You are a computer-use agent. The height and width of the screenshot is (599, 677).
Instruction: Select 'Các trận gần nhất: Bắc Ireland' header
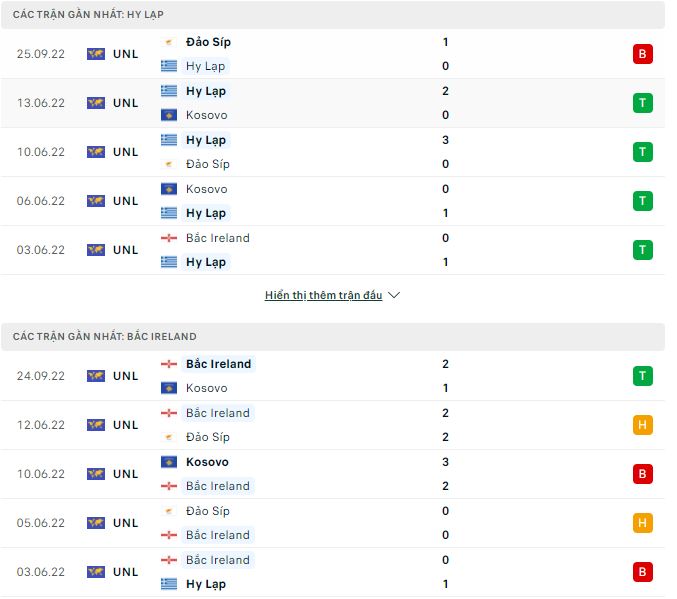click(x=105, y=337)
